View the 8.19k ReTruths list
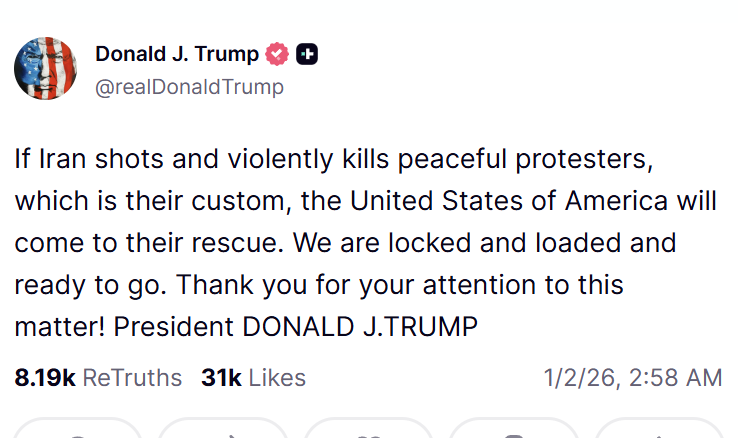This screenshot has width=738, height=438. (98, 378)
